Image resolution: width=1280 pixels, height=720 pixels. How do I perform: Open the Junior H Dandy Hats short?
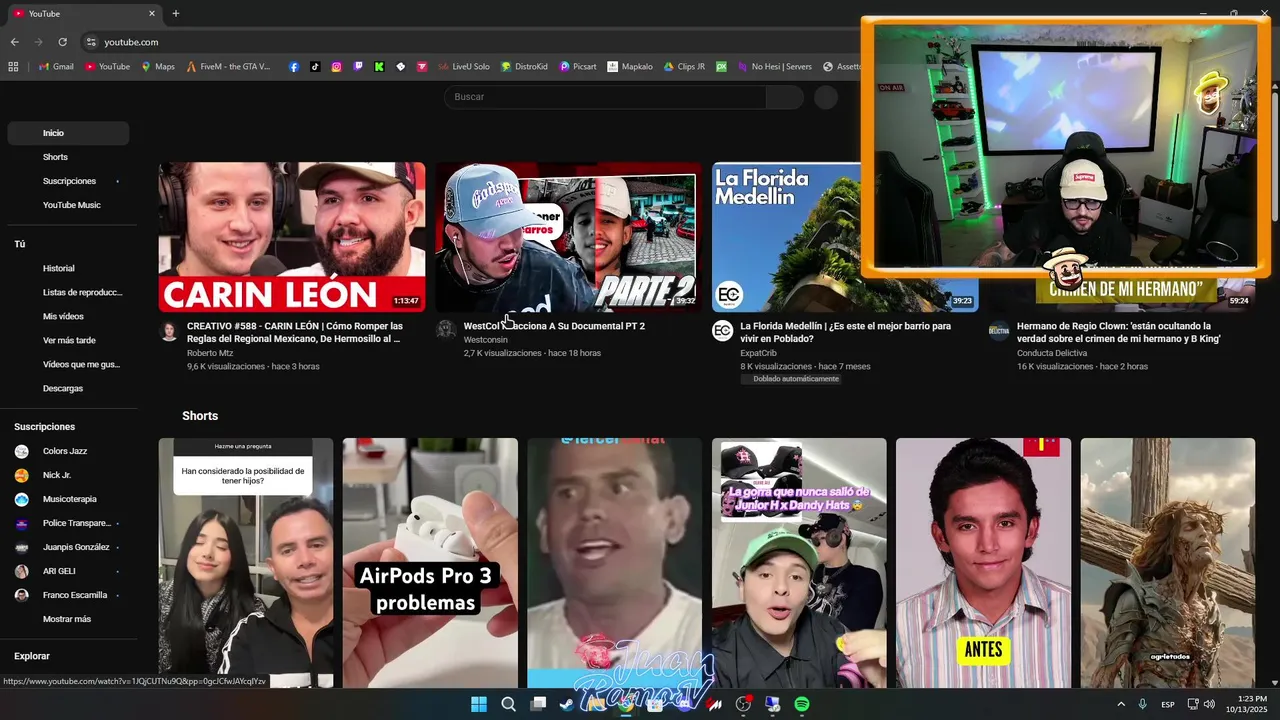[x=799, y=563]
